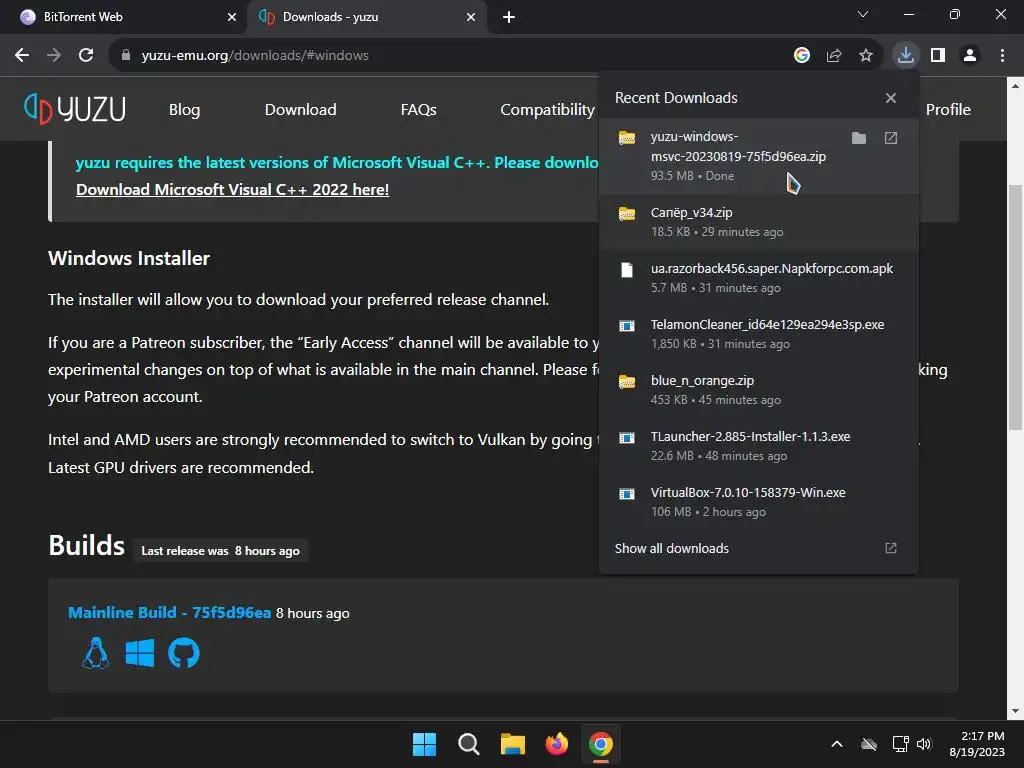This screenshot has width=1024, height=768.
Task: Click the address bar URL
Action: tap(255, 55)
